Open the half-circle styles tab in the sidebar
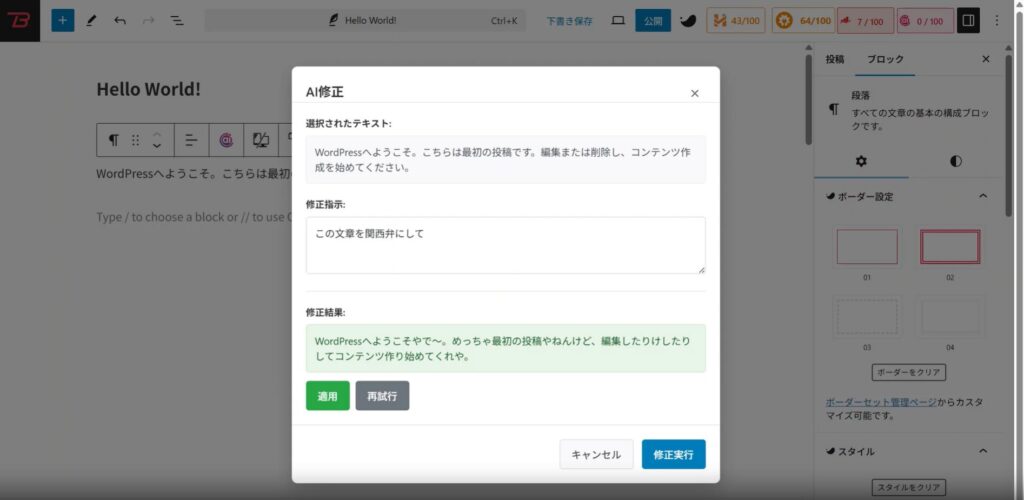1024x500 pixels. 955,161
